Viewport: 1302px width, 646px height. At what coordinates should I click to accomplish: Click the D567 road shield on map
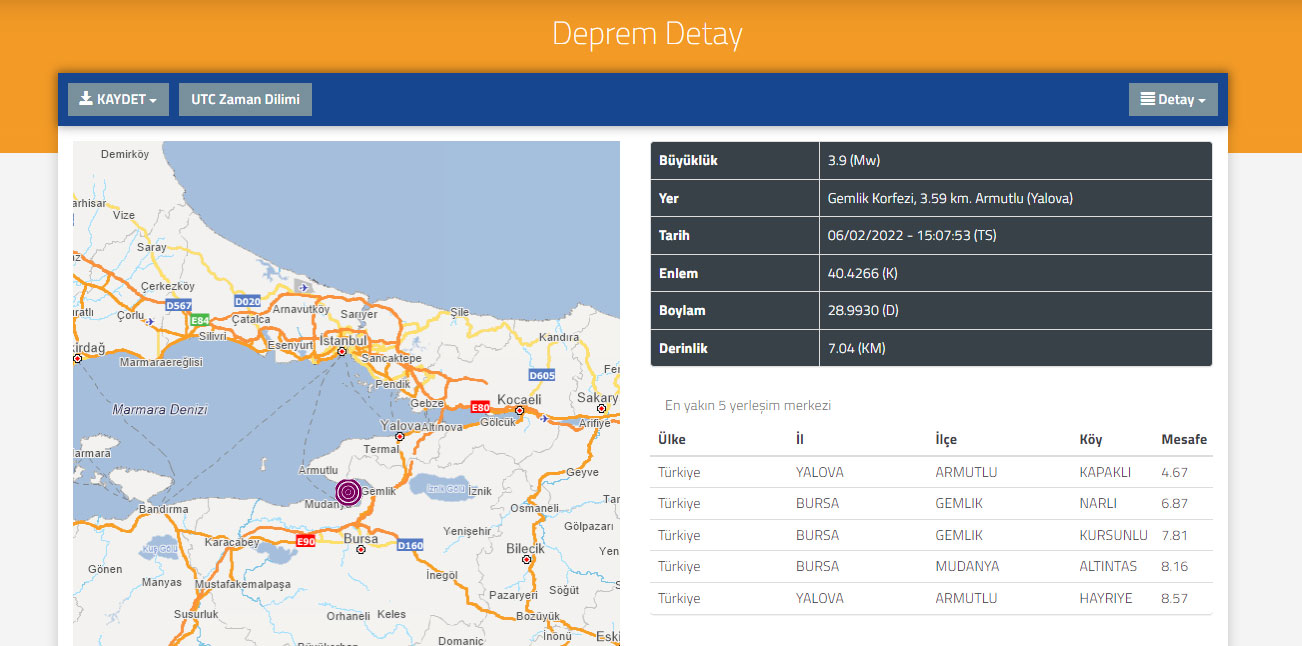179,305
